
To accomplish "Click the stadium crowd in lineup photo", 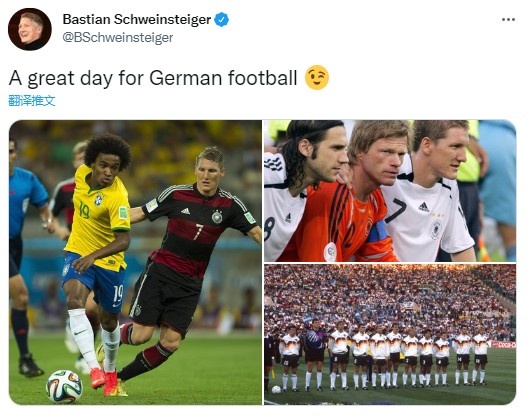I will coord(390,297).
